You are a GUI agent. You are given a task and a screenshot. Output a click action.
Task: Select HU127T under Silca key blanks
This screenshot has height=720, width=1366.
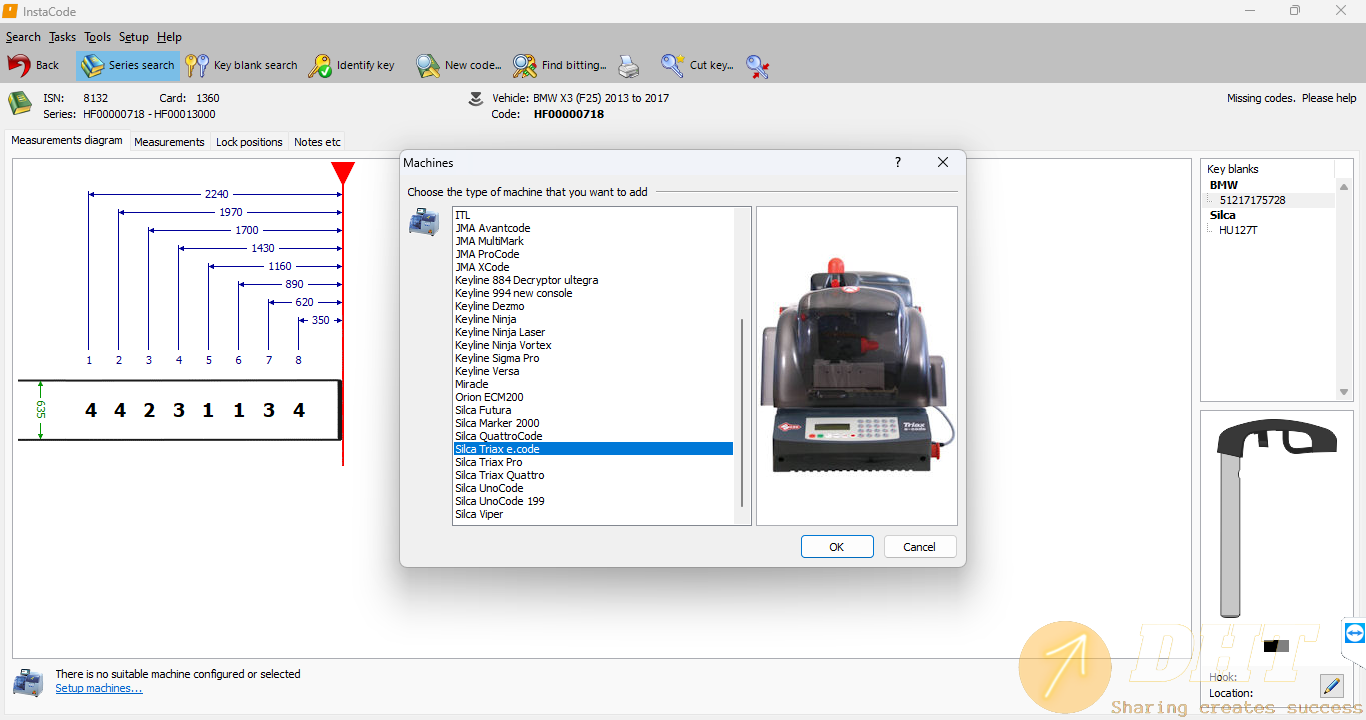(x=1238, y=230)
